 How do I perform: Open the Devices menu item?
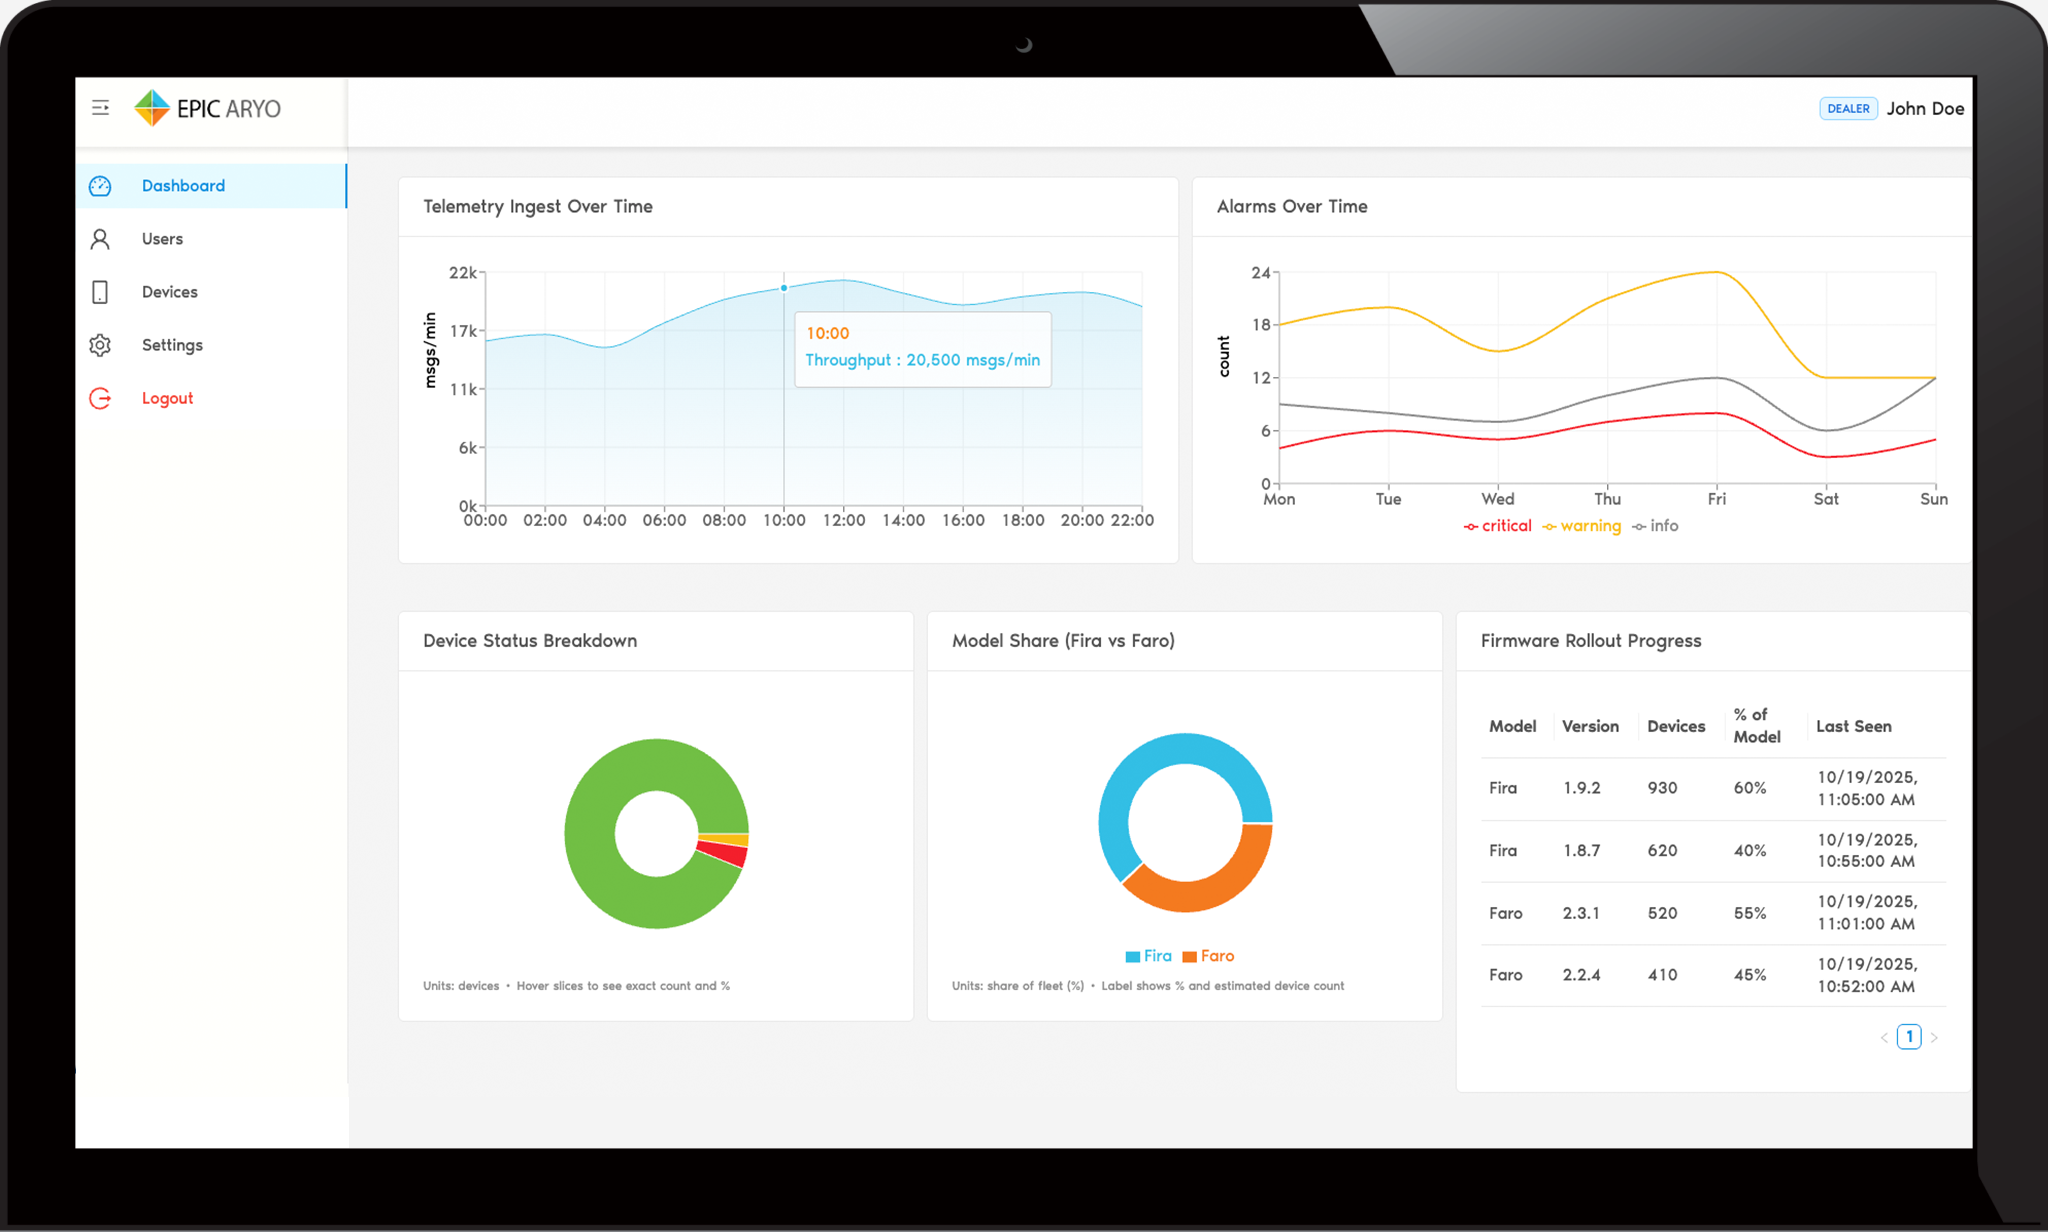point(169,292)
